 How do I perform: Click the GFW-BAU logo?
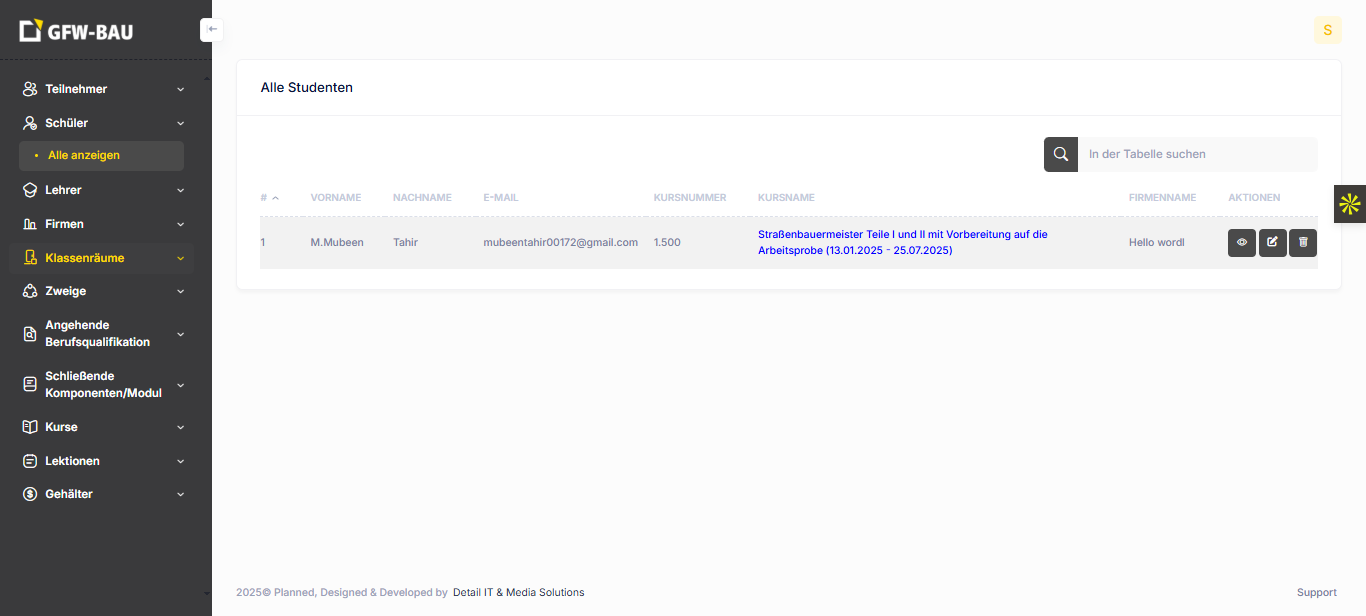(x=77, y=31)
